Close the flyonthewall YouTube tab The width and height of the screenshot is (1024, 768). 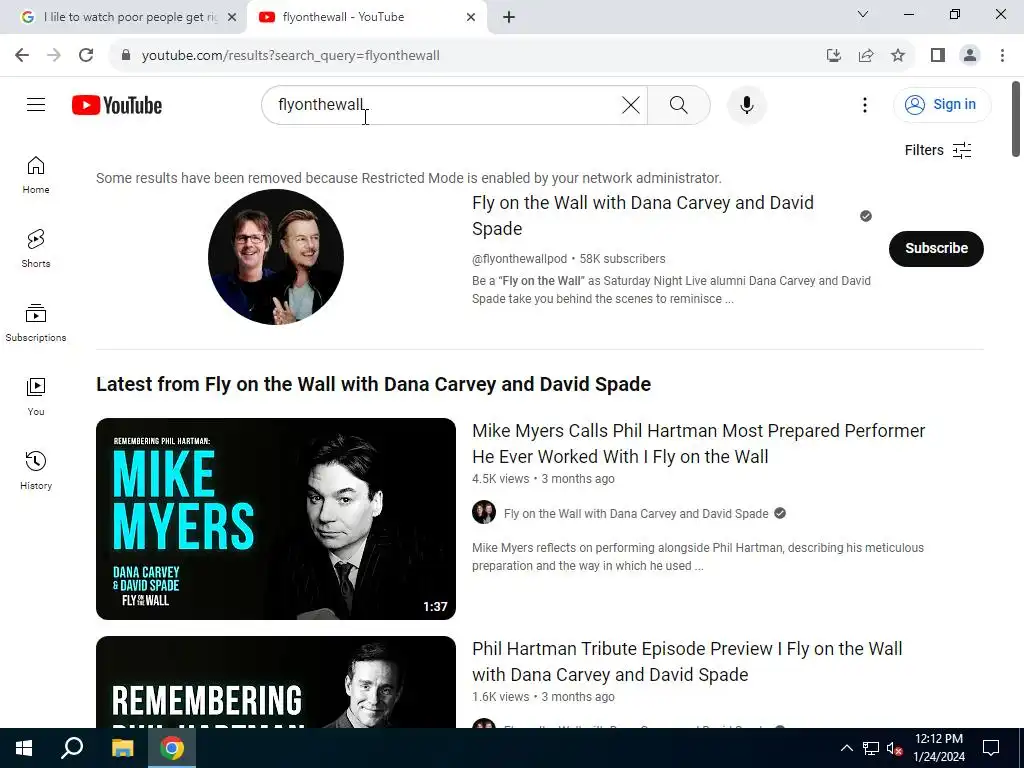click(x=471, y=17)
